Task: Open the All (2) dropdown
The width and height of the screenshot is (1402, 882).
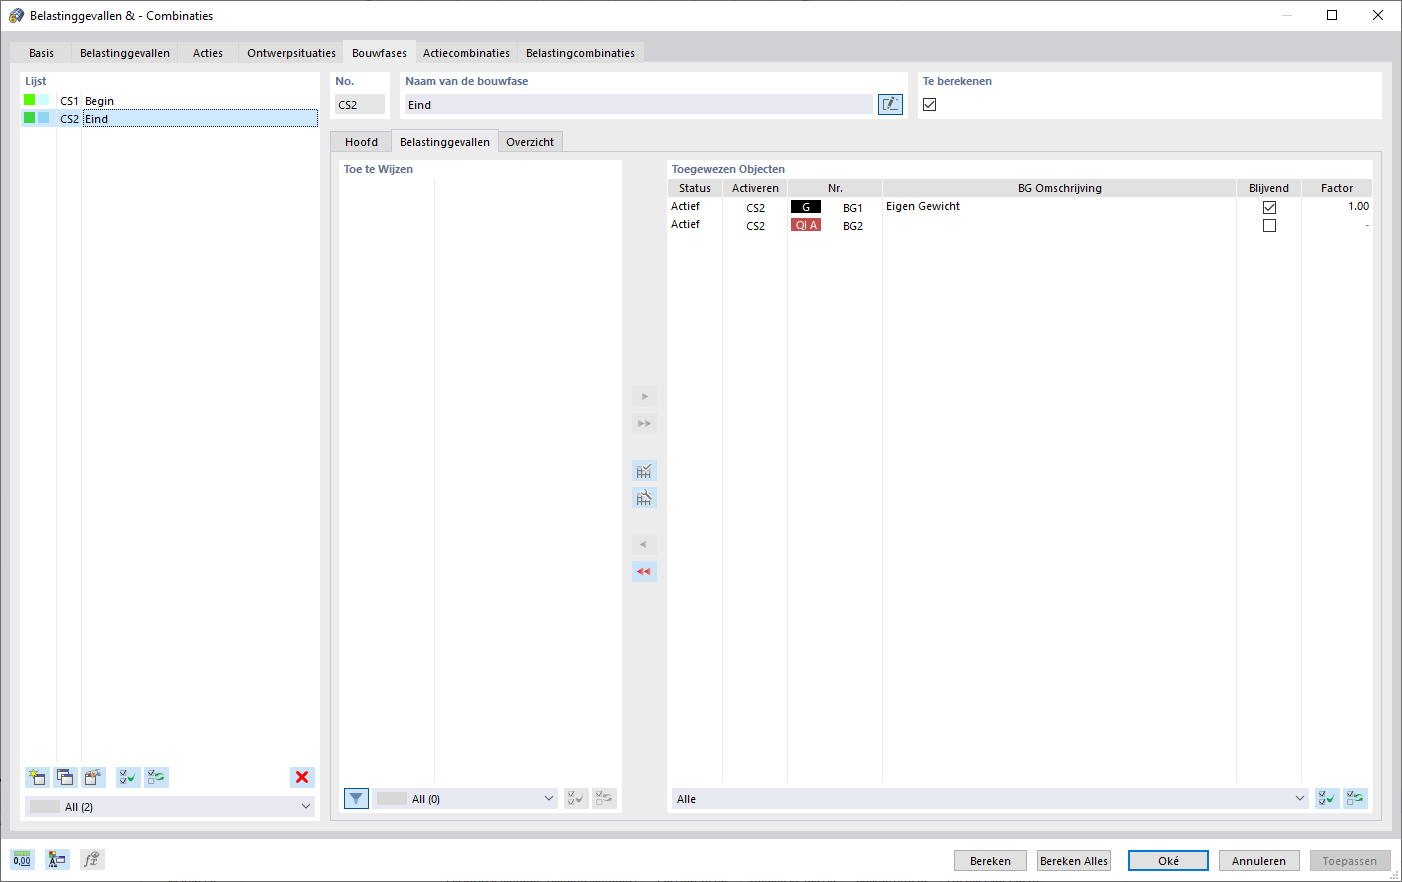Action: click(x=170, y=806)
